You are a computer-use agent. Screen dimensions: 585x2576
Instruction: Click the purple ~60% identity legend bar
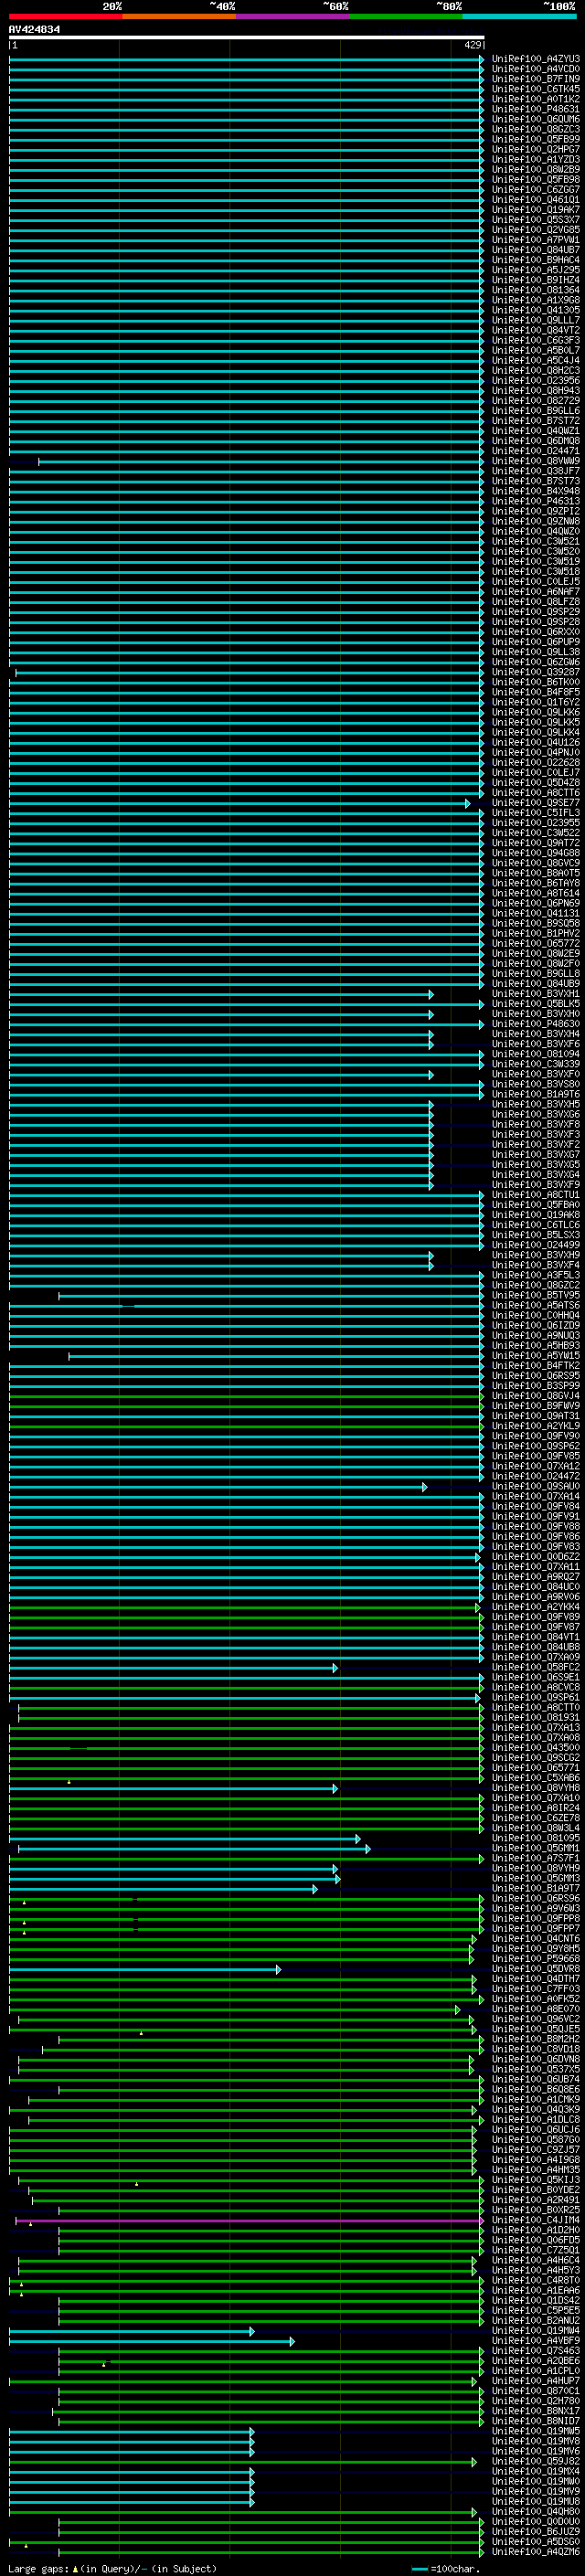click(292, 16)
